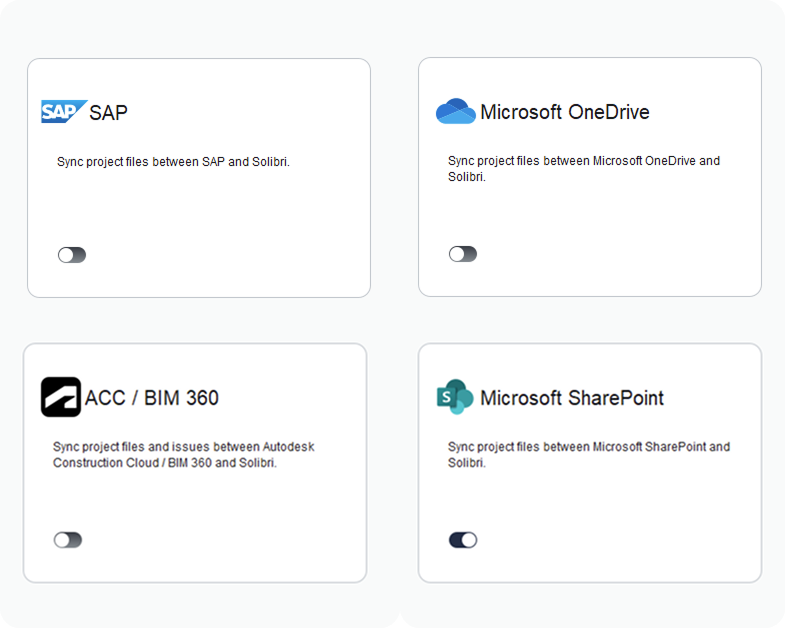Open the Microsoft OneDrive heading

point(565,112)
